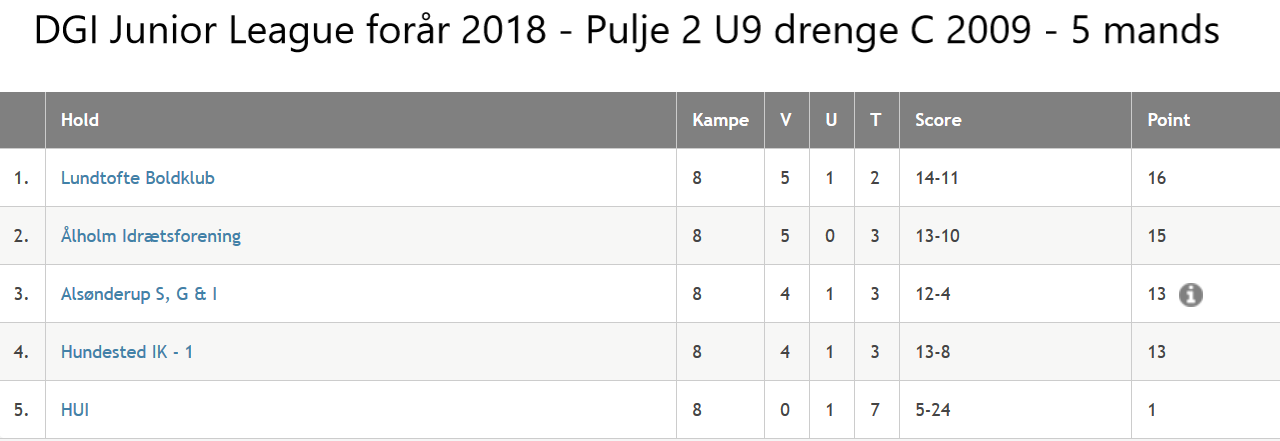Open the Hundested IK - 1 link
Image resolution: width=1280 pixels, height=441 pixels.
[127, 352]
